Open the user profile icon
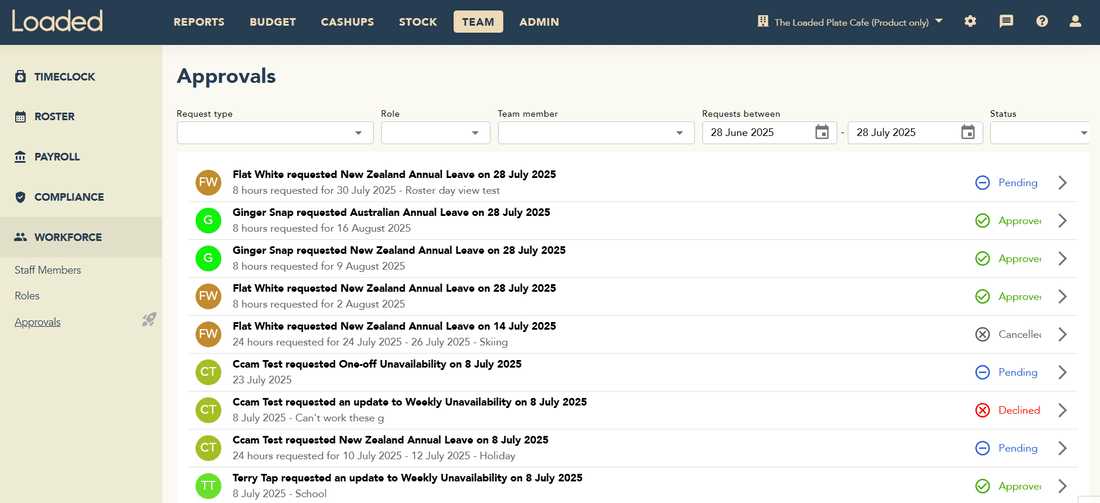The width and height of the screenshot is (1100, 503). (1075, 22)
